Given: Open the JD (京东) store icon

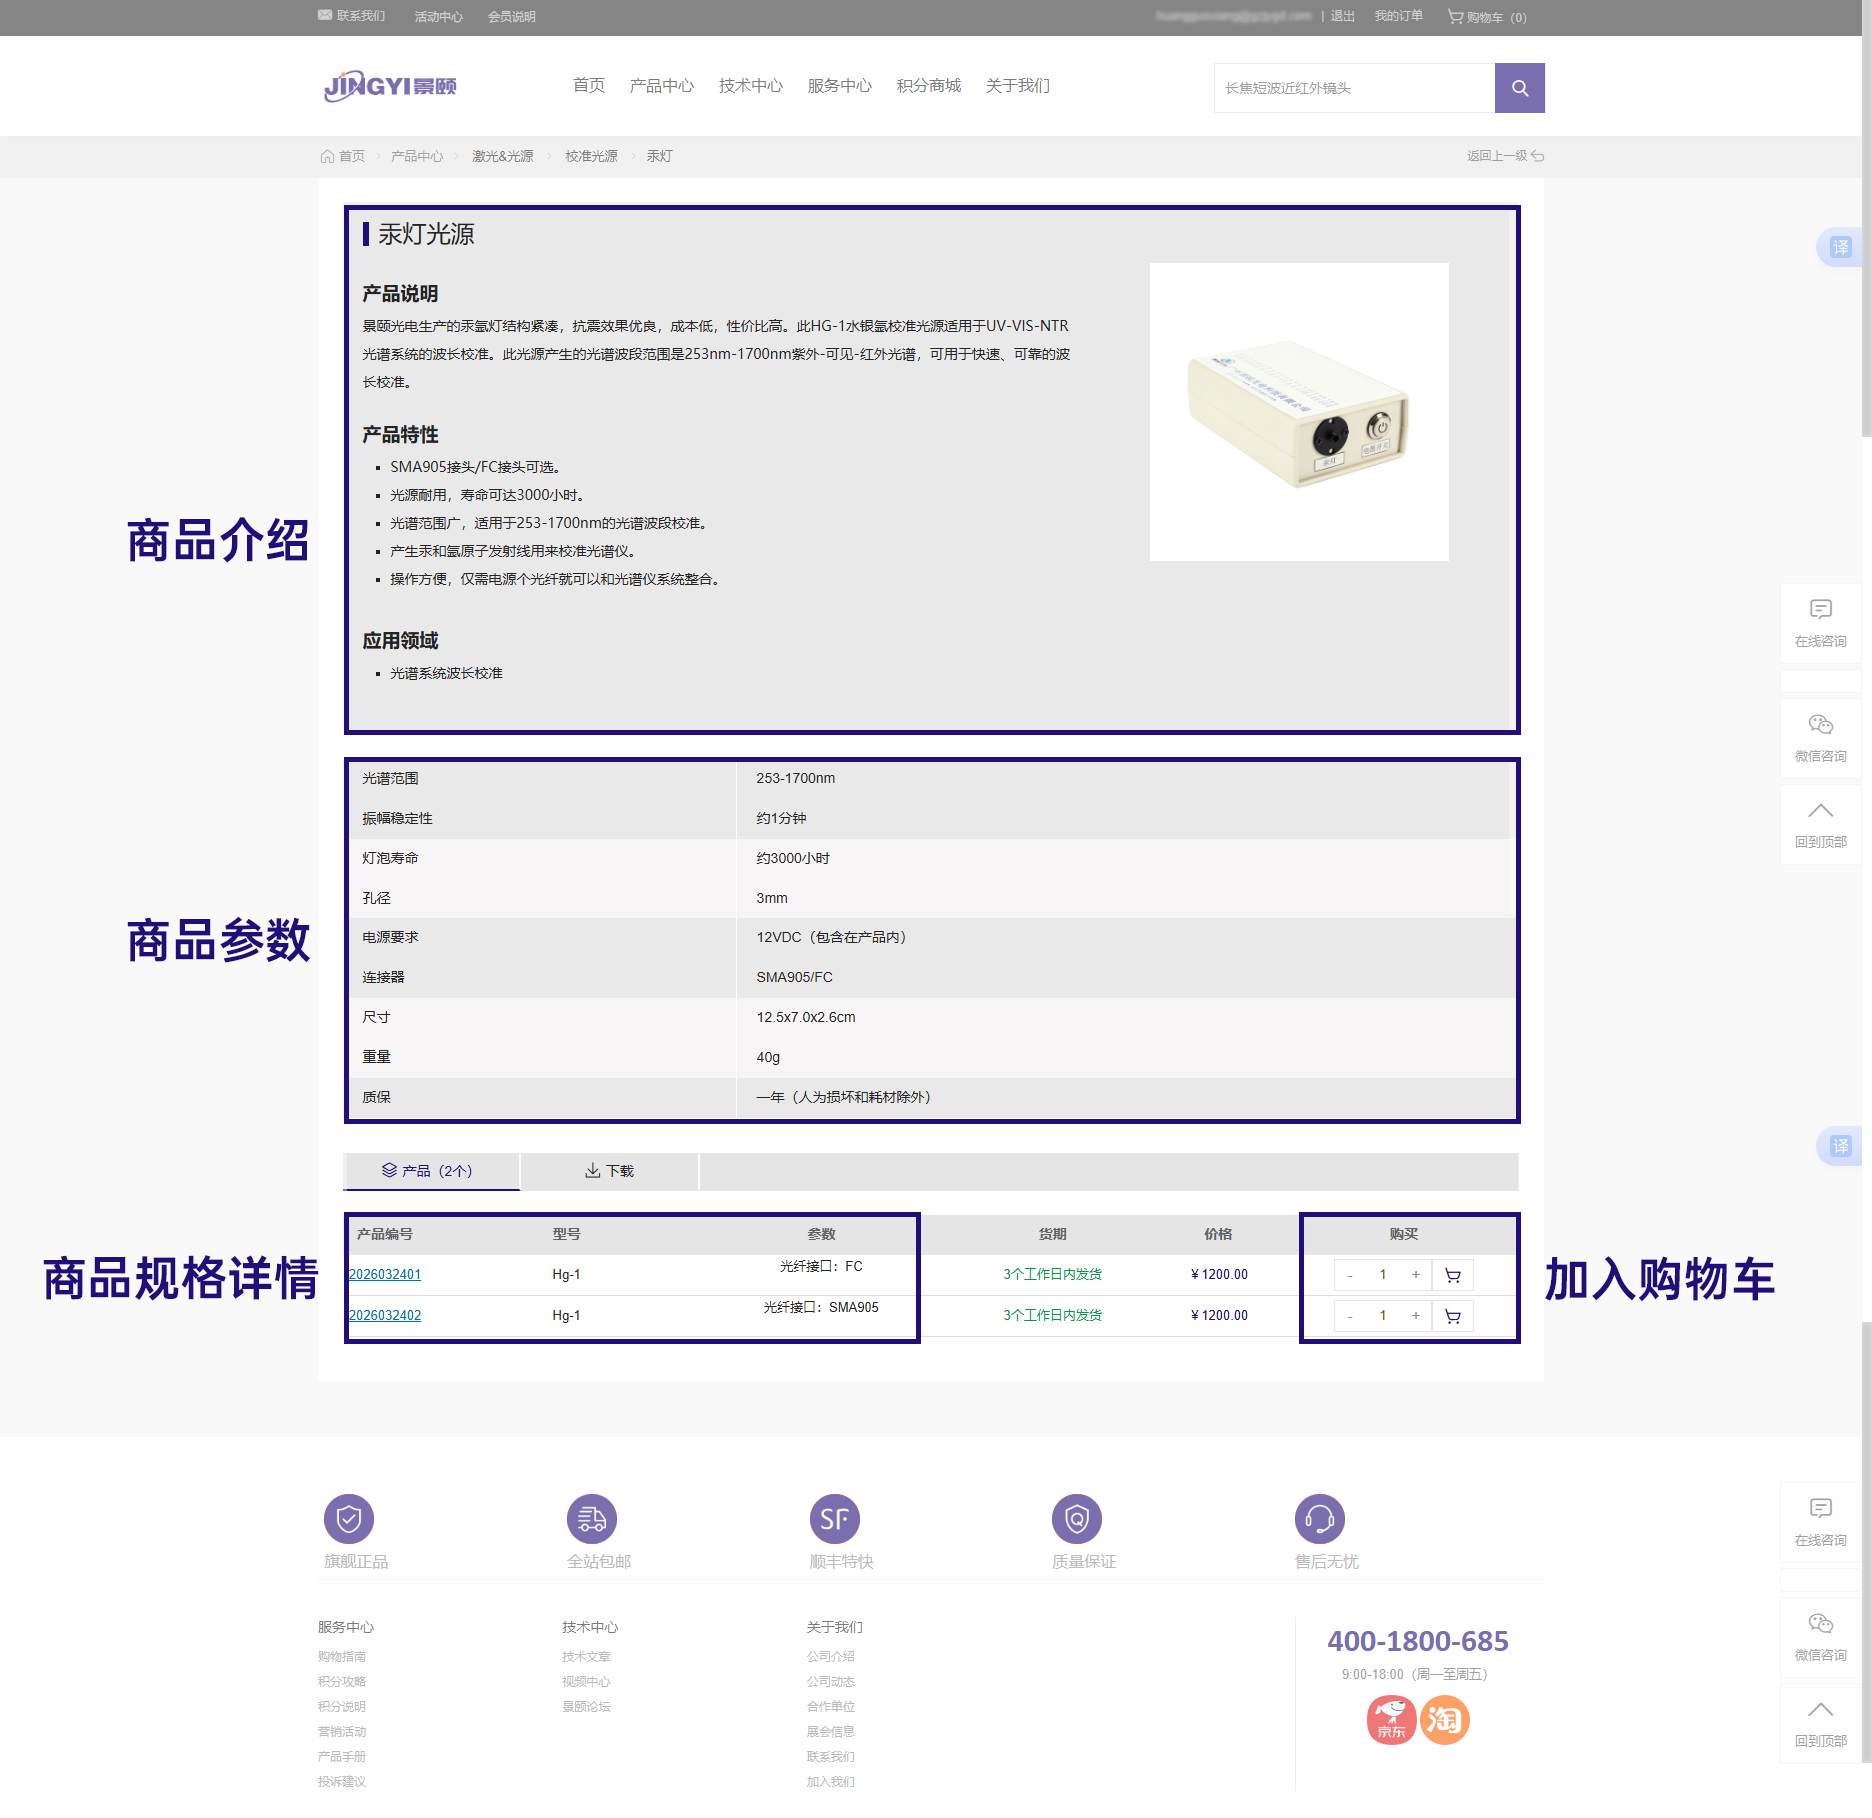Looking at the screenshot, I should click(1391, 1720).
